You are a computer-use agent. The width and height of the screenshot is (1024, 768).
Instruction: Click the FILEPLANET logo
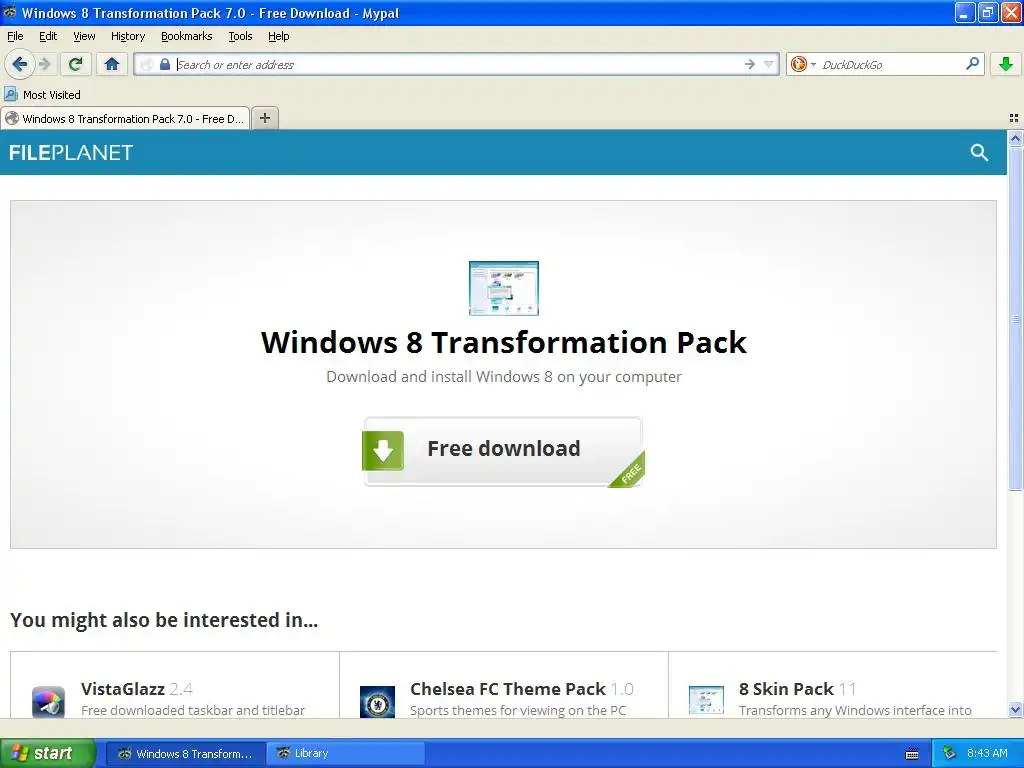(x=71, y=152)
